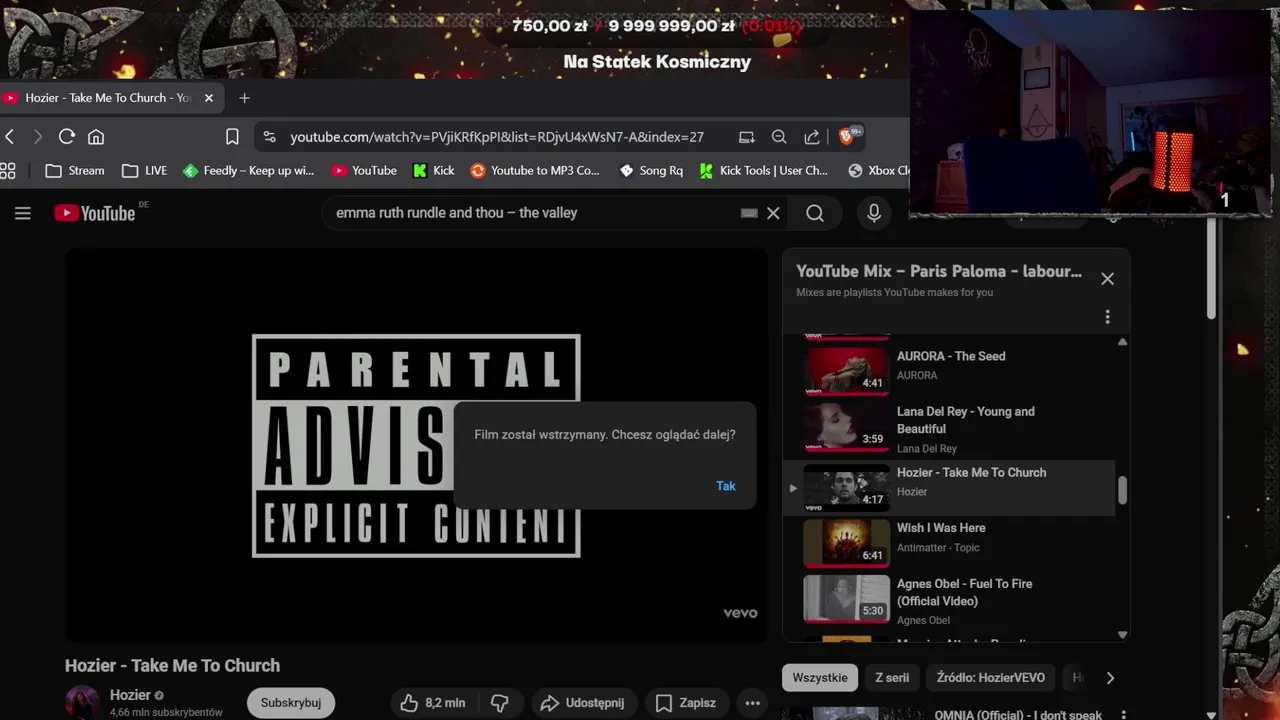The image size is (1280, 720).
Task: Open Brave Shields lion icon
Action: 848,136
